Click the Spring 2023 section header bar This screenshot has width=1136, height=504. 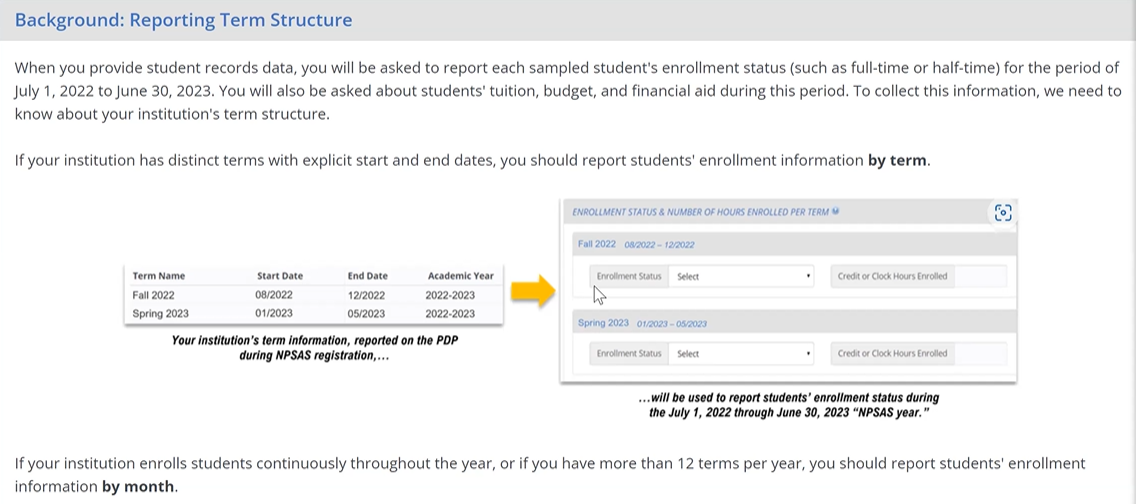coord(790,323)
